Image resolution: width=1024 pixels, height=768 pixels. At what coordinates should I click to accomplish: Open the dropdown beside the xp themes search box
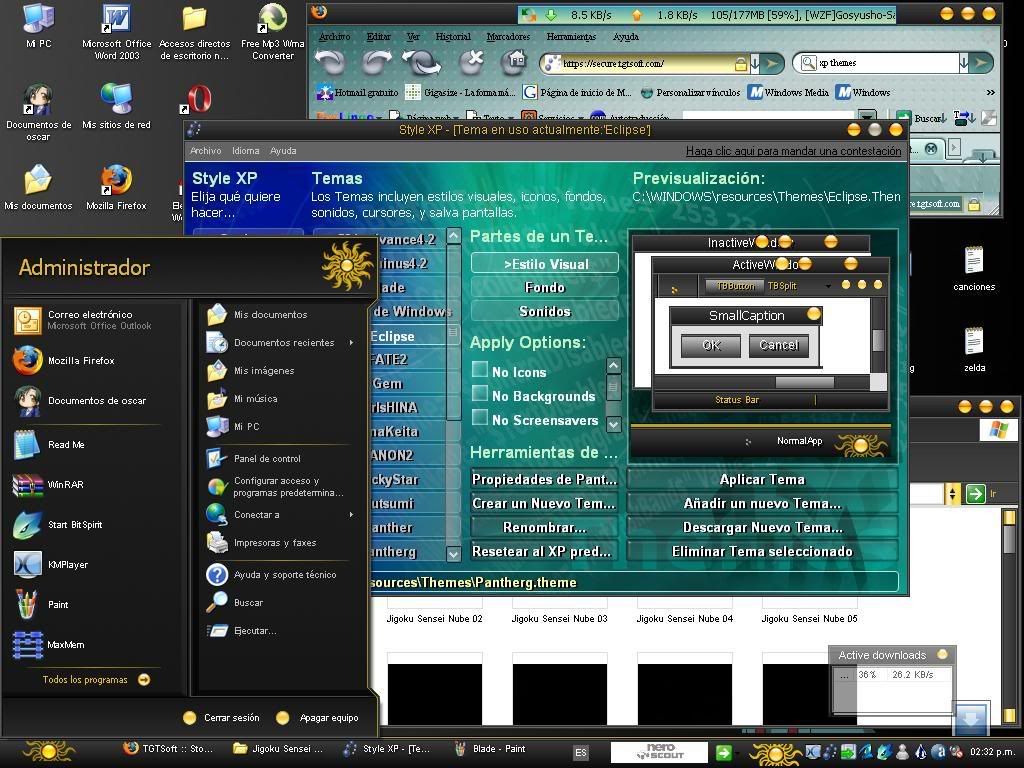(964, 63)
